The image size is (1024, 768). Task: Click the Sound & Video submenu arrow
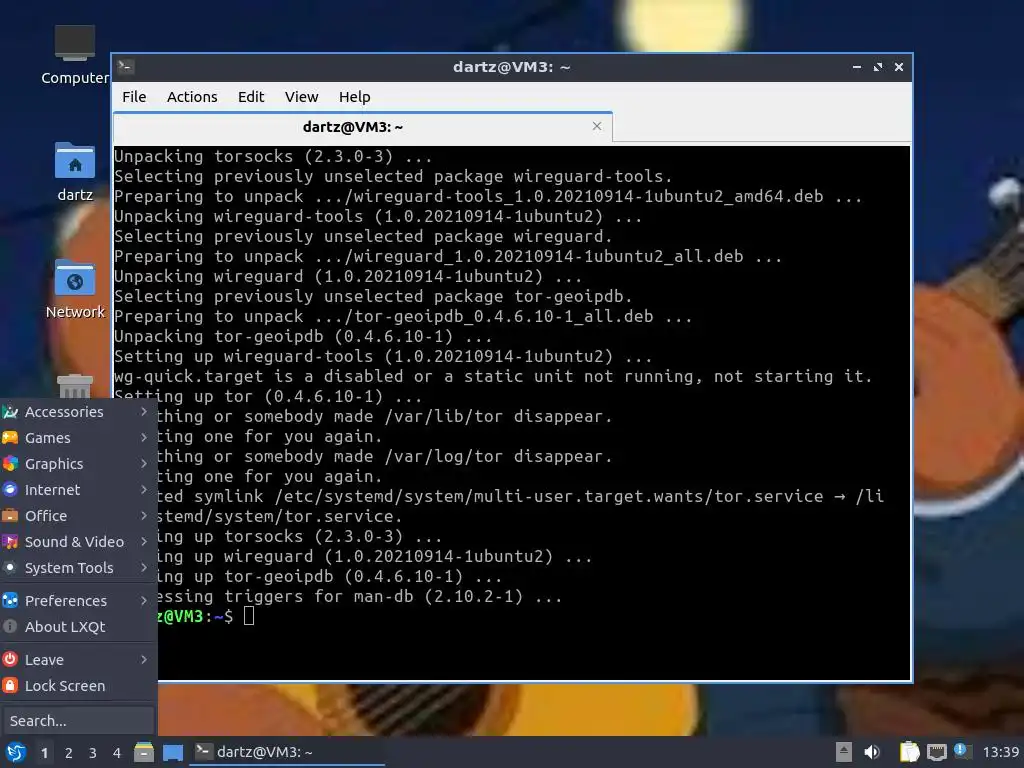tap(144, 542)
